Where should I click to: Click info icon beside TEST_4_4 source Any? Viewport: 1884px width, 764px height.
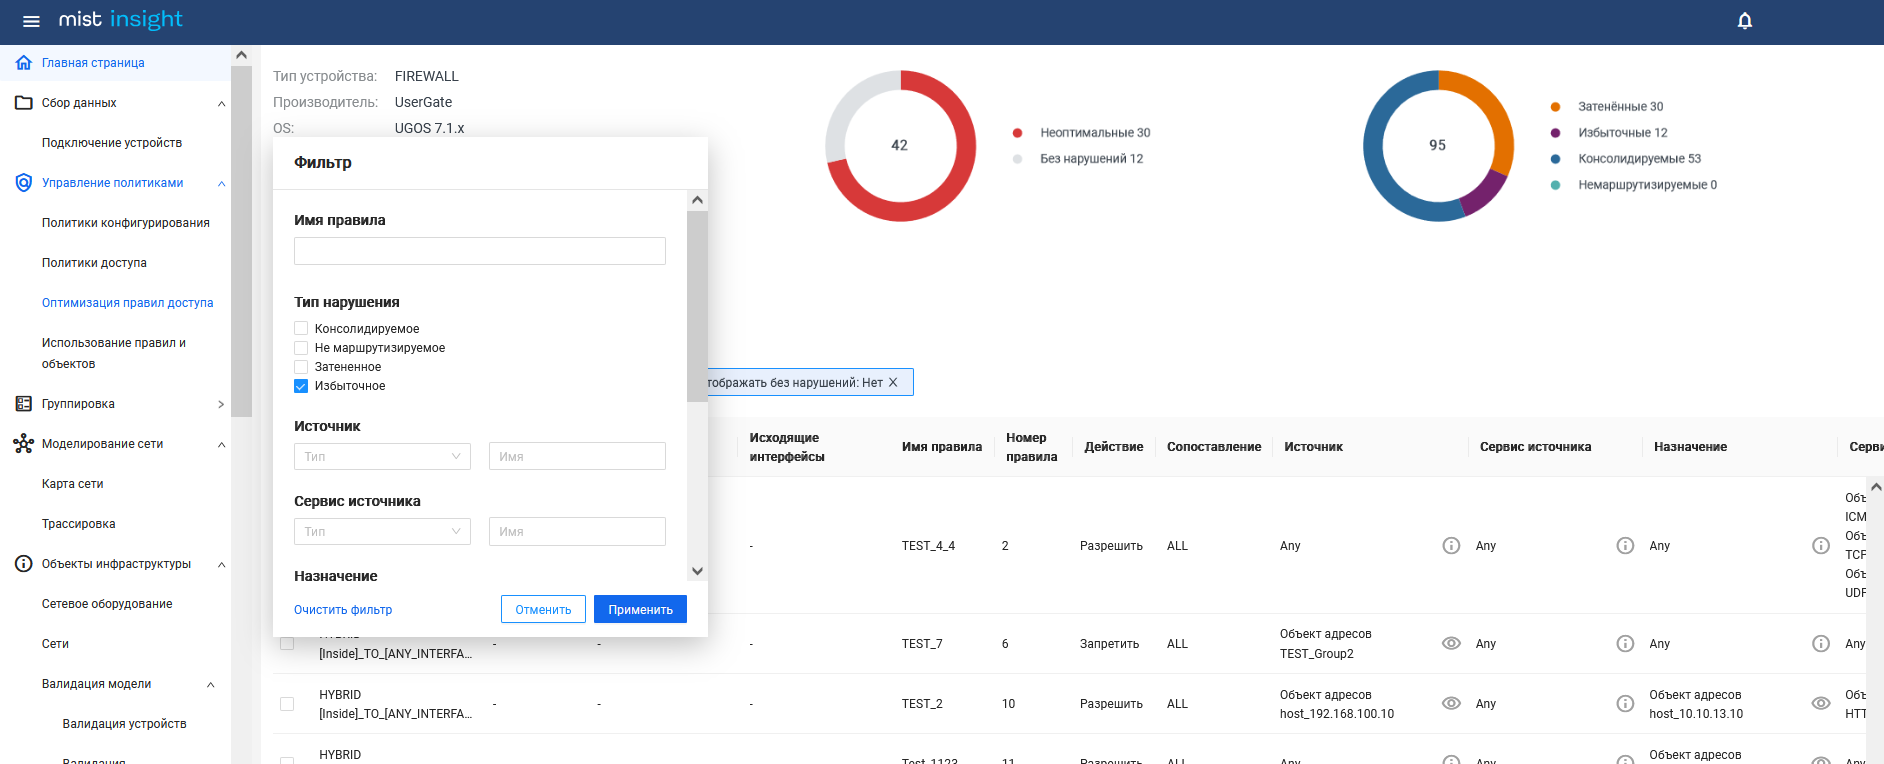1451,545
